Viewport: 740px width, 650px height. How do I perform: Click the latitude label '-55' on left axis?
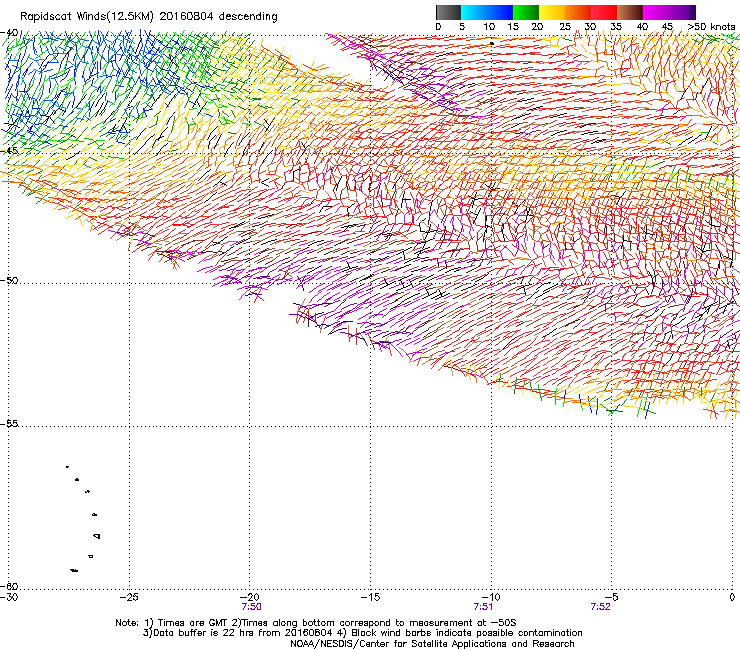pos(9,424)
